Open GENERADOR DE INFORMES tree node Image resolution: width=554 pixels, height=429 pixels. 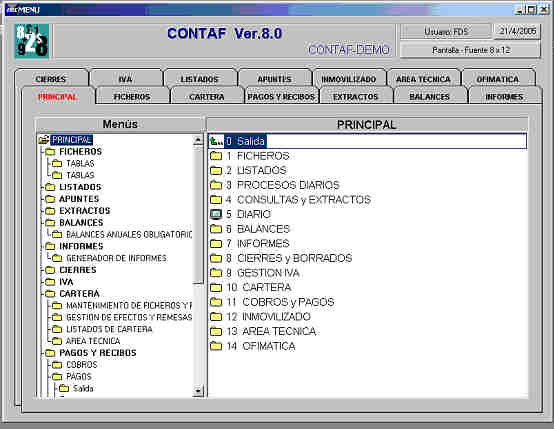pos(116,258)
